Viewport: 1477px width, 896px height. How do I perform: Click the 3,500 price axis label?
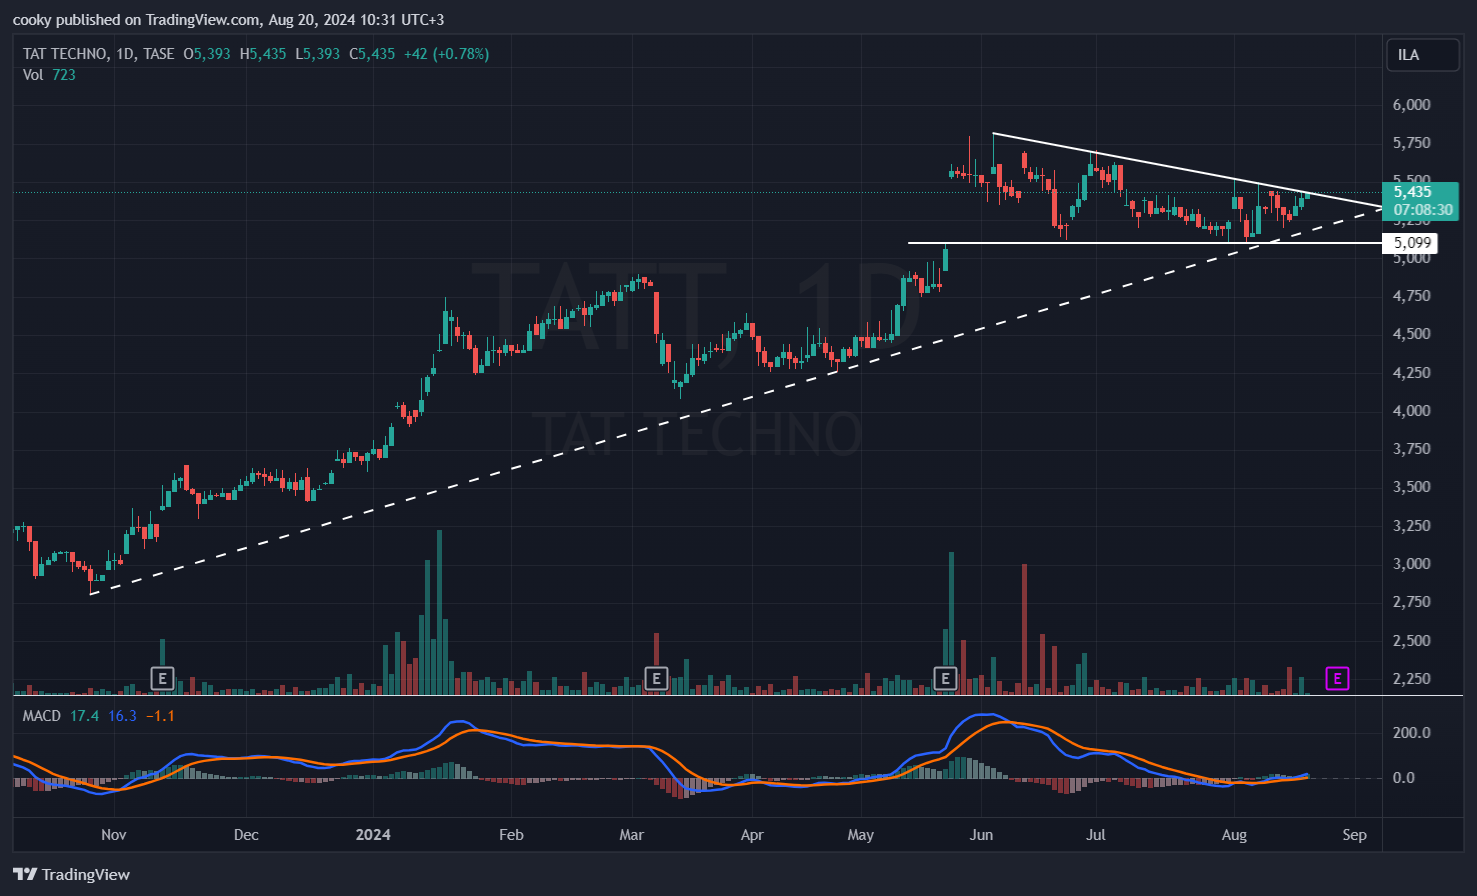(x=1411, y=487)
